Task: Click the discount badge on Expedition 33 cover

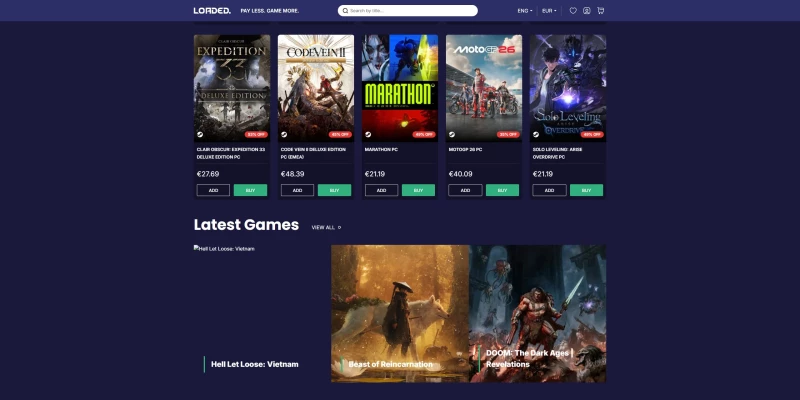Action: pos(256,135)
